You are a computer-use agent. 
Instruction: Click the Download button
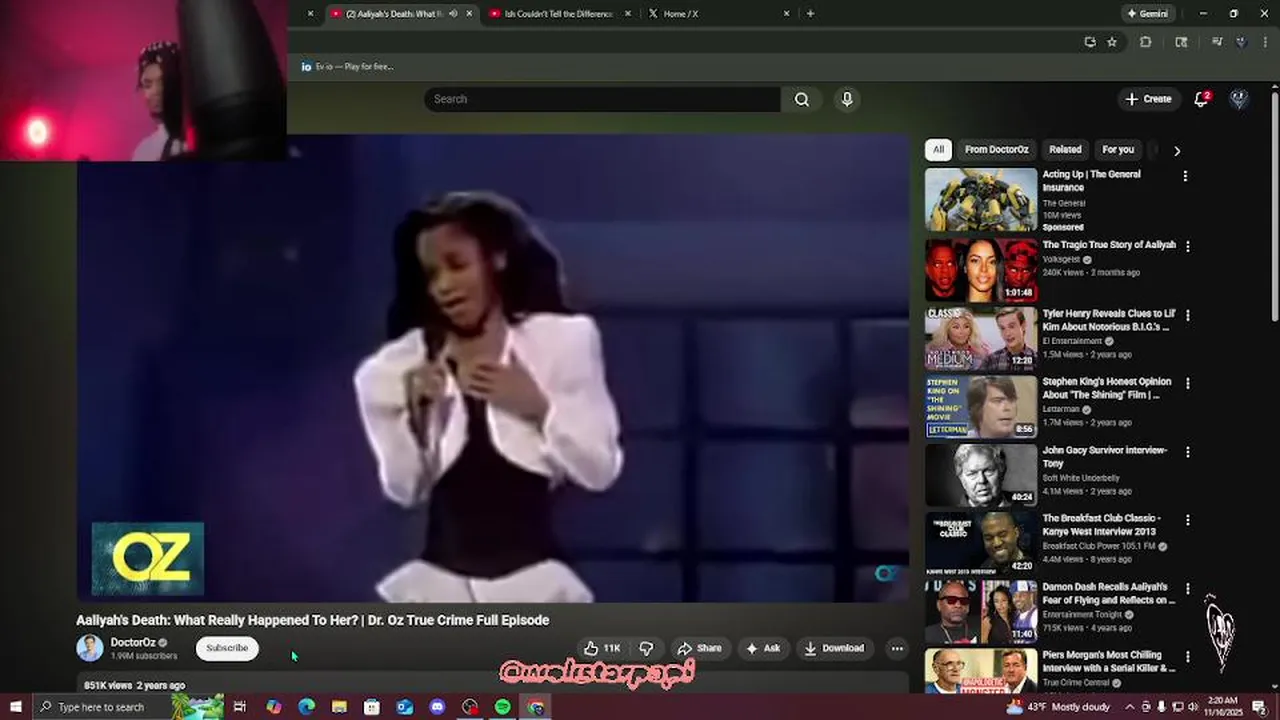(x=834, y=648)
